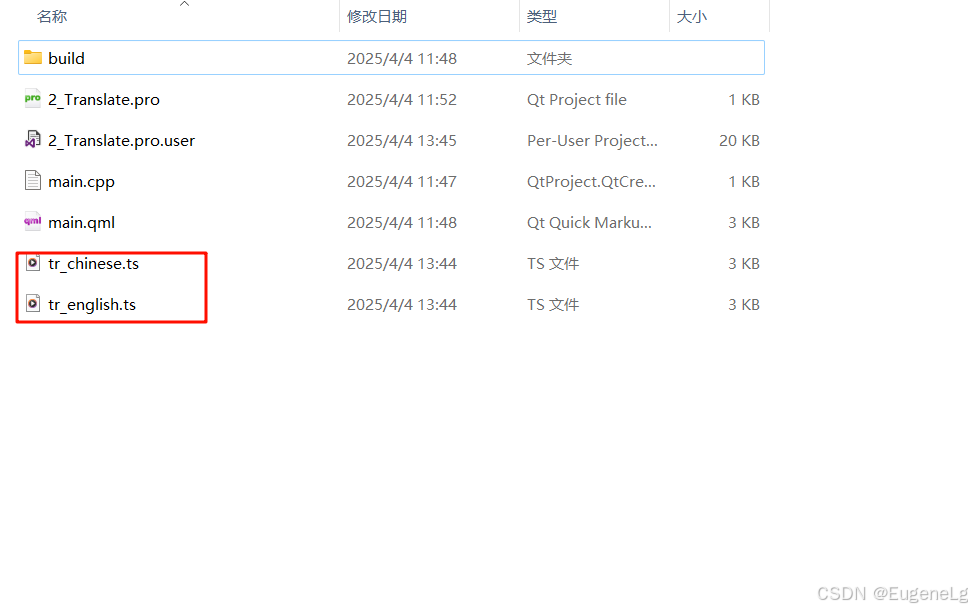Click the 1 KB size of 2_Translate.pro

[744, 100]
